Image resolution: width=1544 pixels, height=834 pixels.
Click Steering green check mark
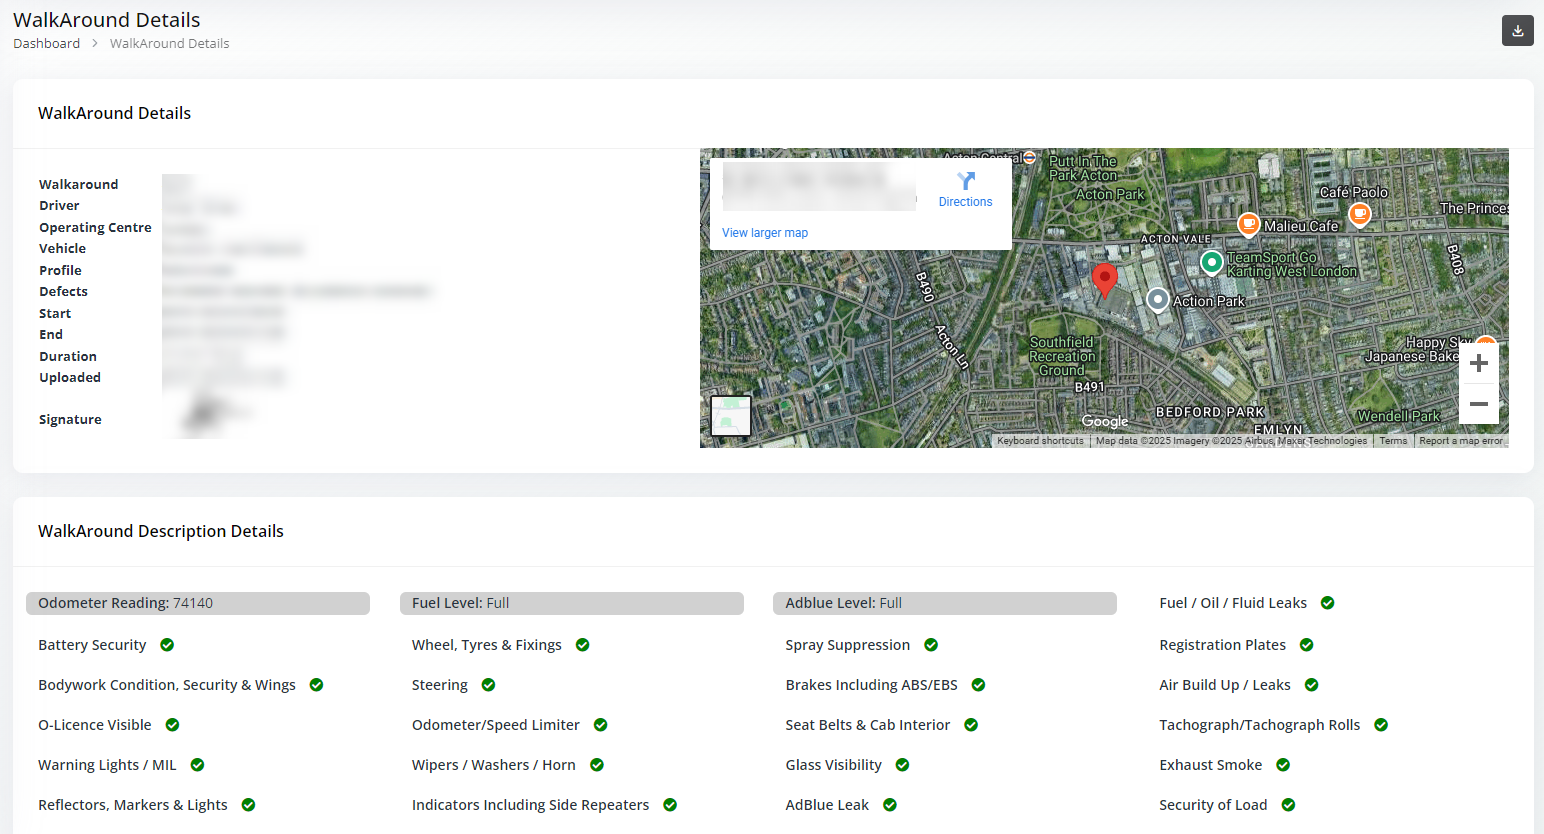pyautogui.click(x=488, y=685)
